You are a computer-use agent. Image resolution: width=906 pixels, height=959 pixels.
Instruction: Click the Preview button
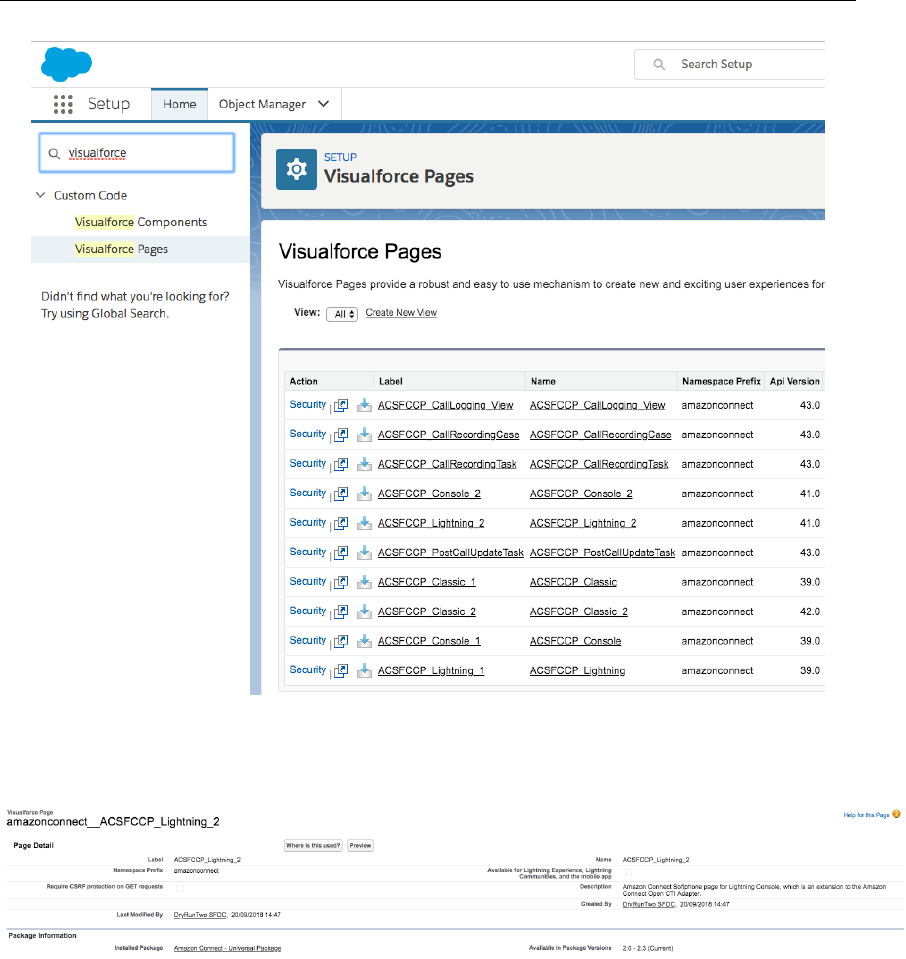pyautogui.click(x=360, y=845)
